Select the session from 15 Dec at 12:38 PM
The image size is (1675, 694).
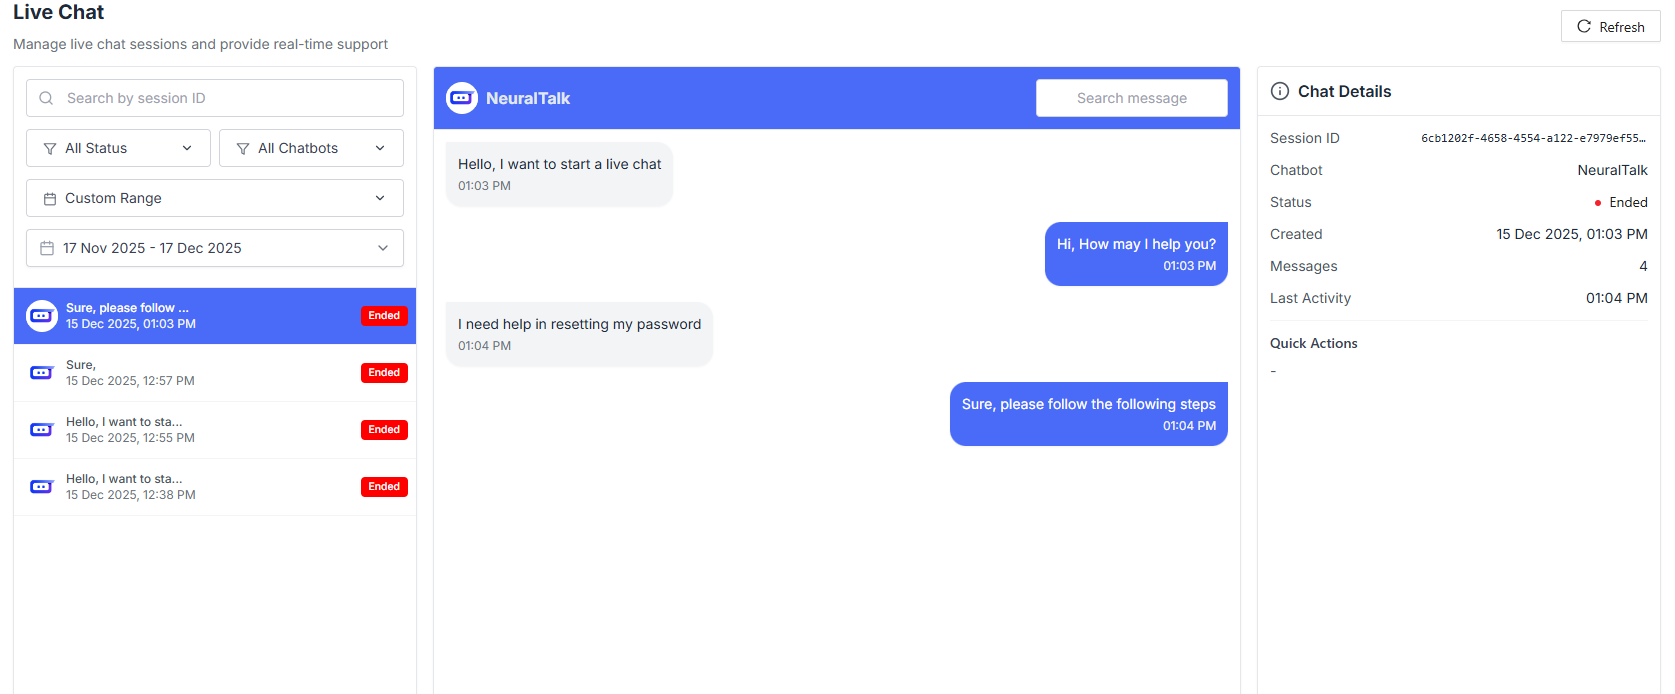[200, 487]
